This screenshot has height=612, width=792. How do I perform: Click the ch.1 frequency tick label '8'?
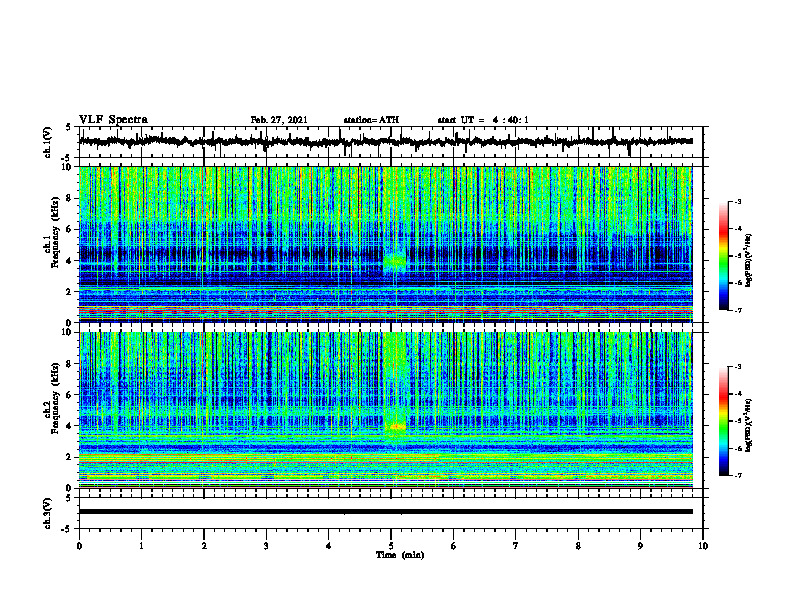tap(69, 198)
